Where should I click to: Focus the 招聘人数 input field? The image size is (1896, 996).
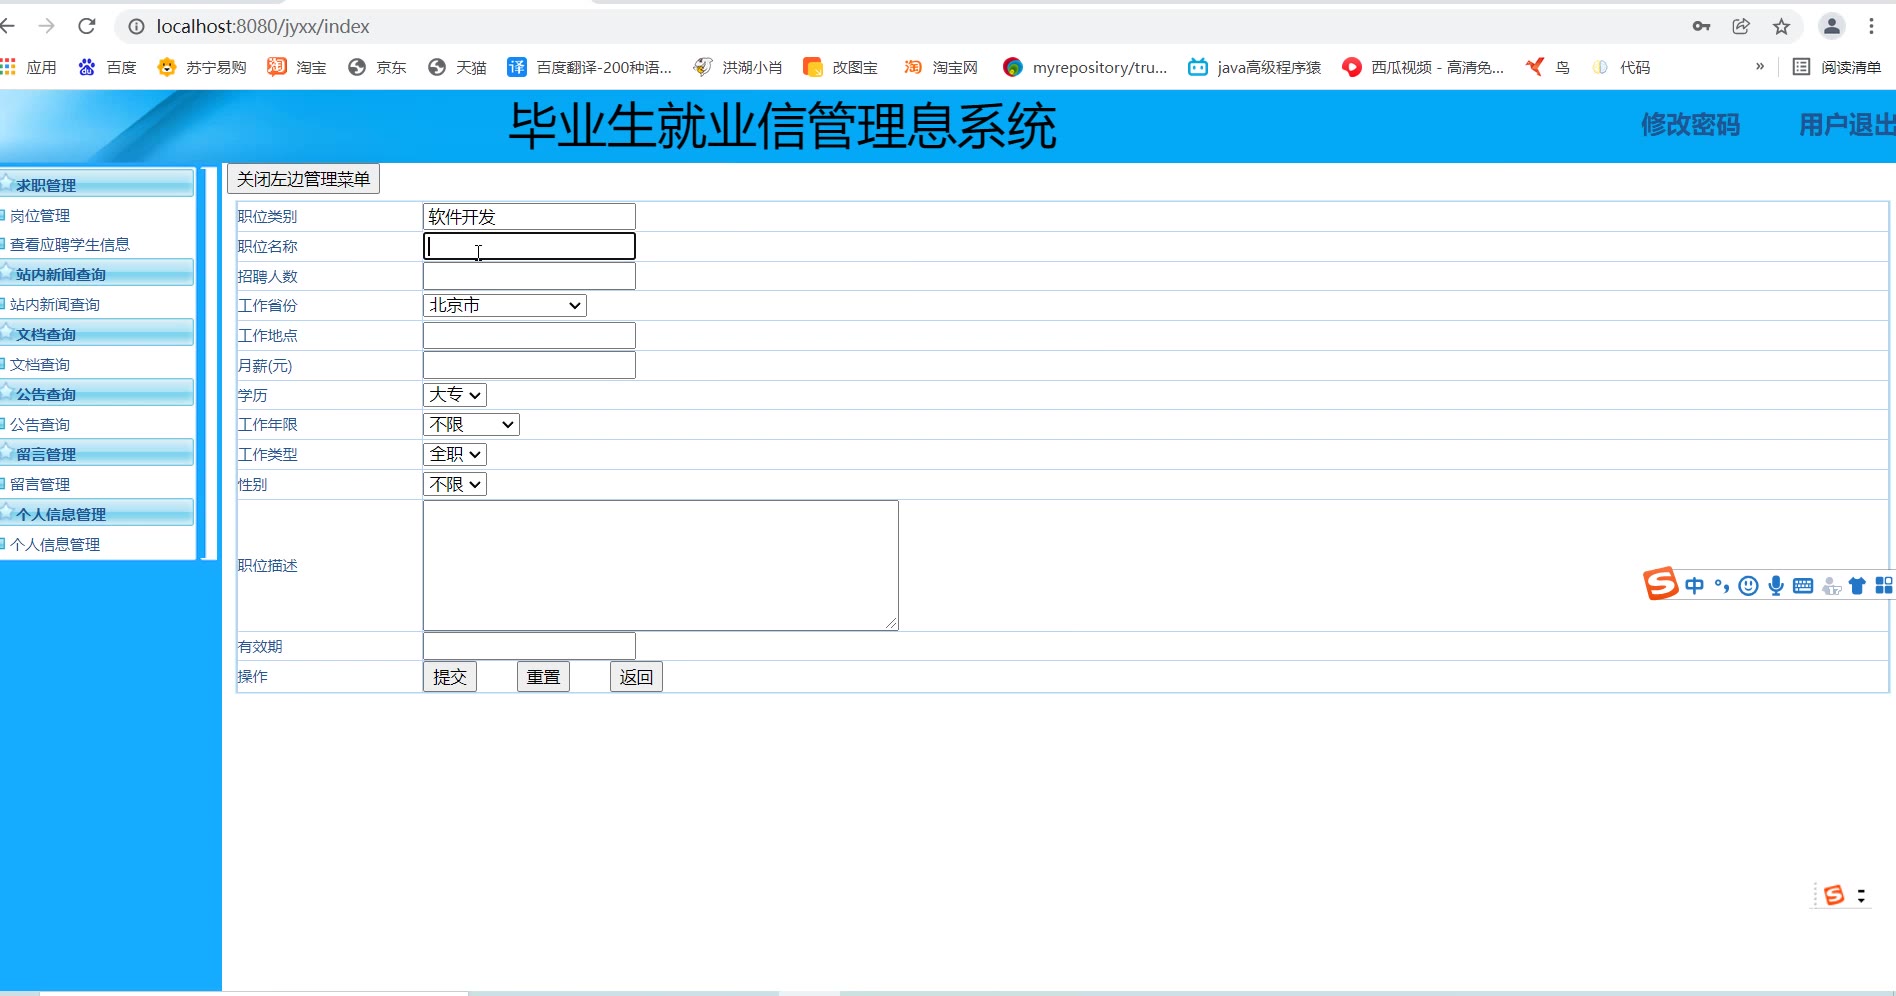tap(529, 276)
